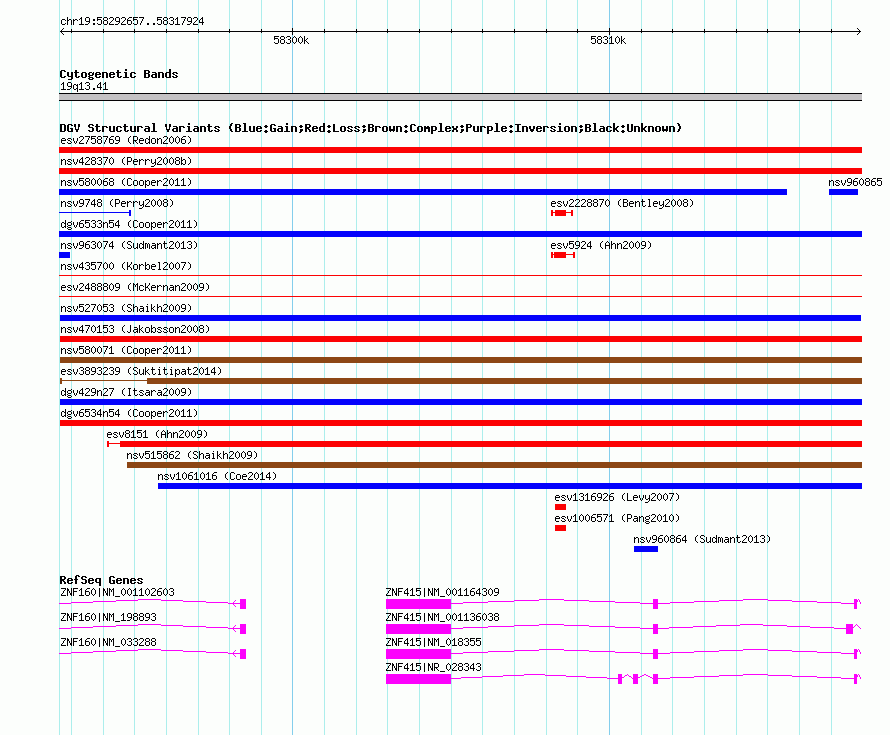
Task: Open the DGV Structural Variants track title
Action: 371,128
